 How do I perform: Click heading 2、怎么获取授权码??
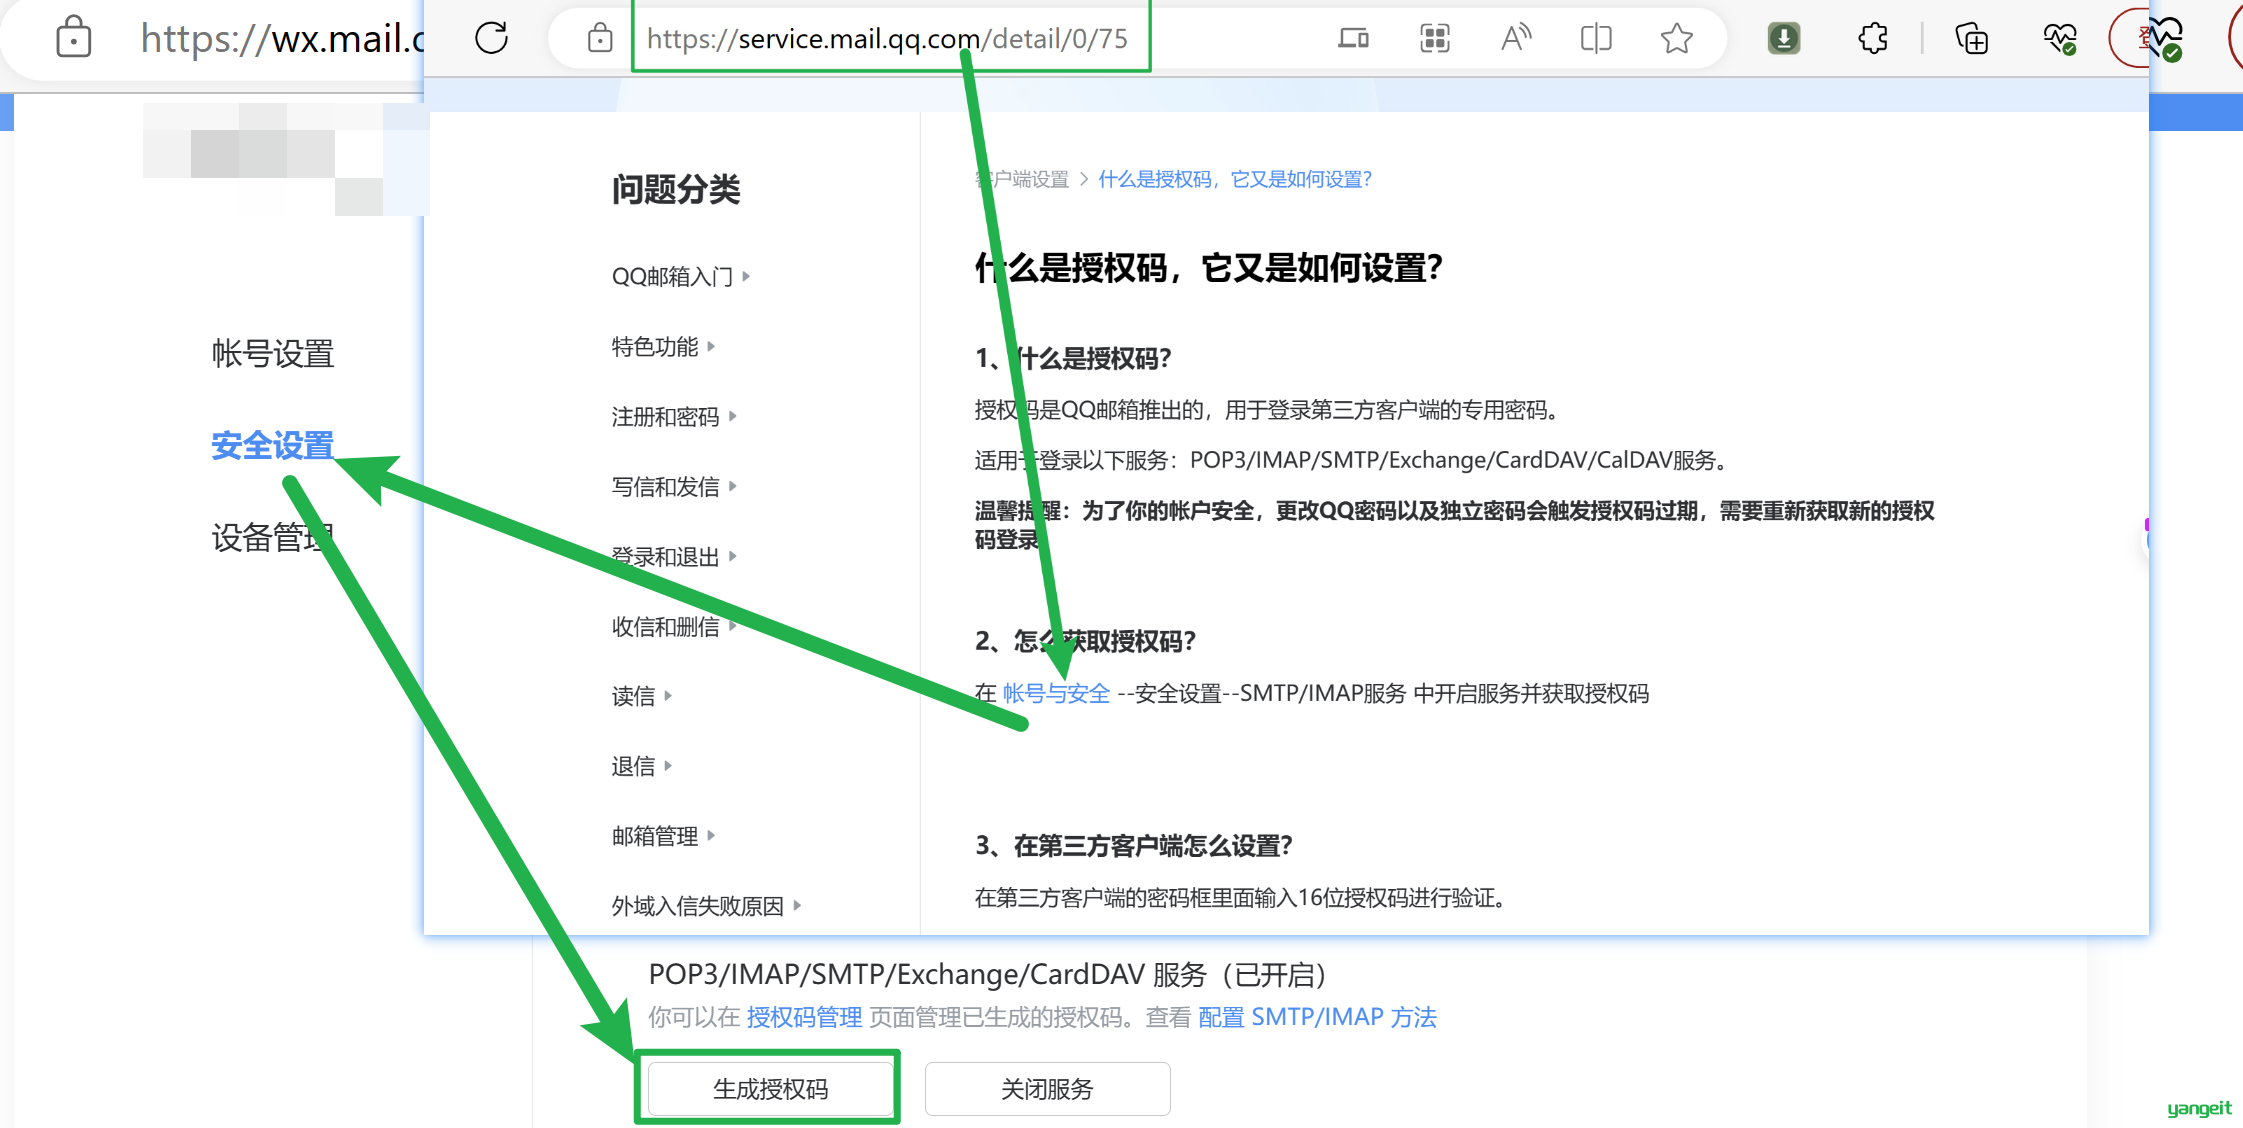tap(1085, 641)
